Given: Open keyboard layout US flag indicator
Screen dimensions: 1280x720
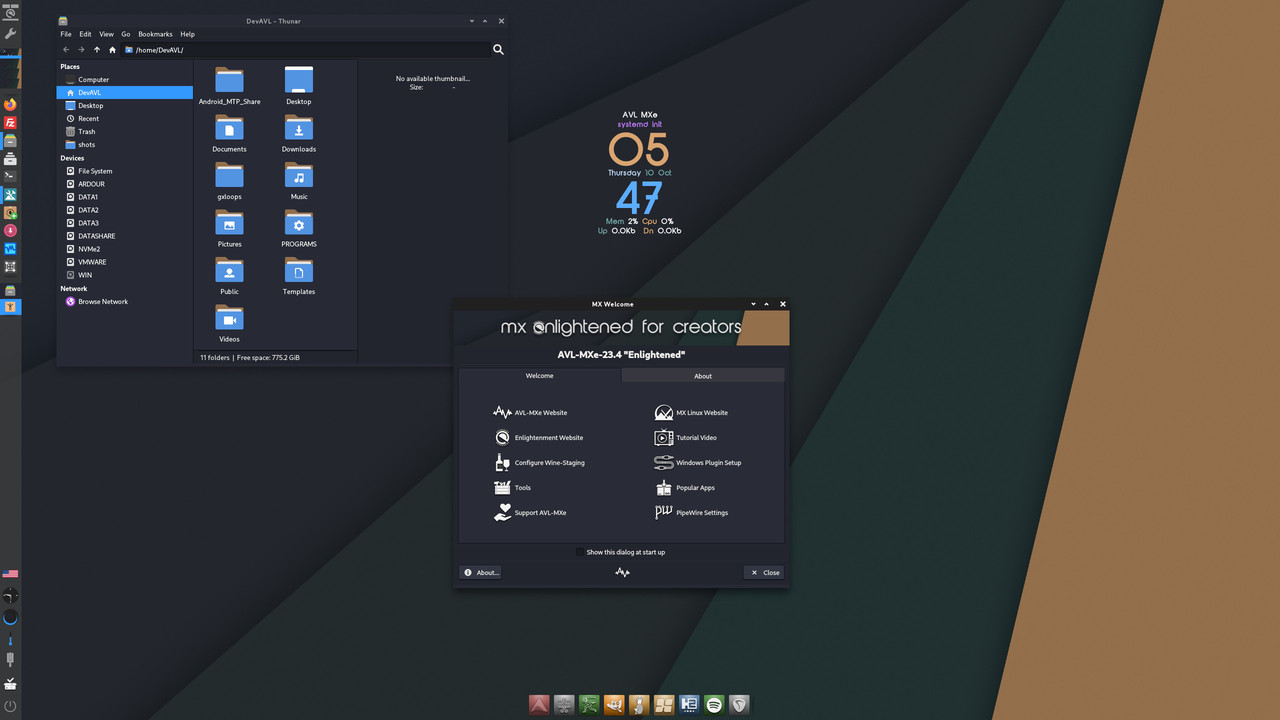Looking at the screenshot, I should click(11, 574).
